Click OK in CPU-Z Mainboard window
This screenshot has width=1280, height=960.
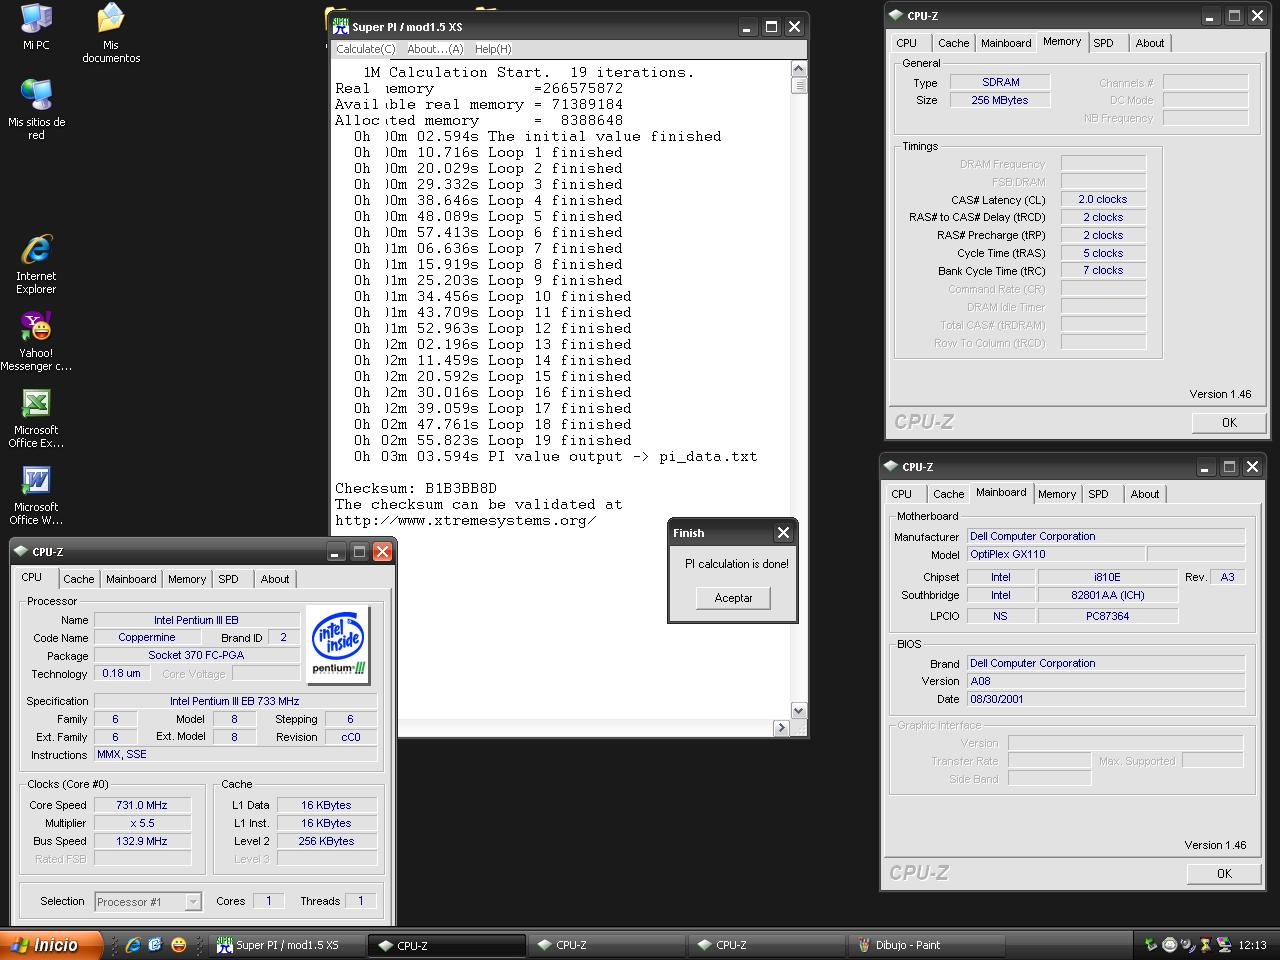[x=1224, y=873]
